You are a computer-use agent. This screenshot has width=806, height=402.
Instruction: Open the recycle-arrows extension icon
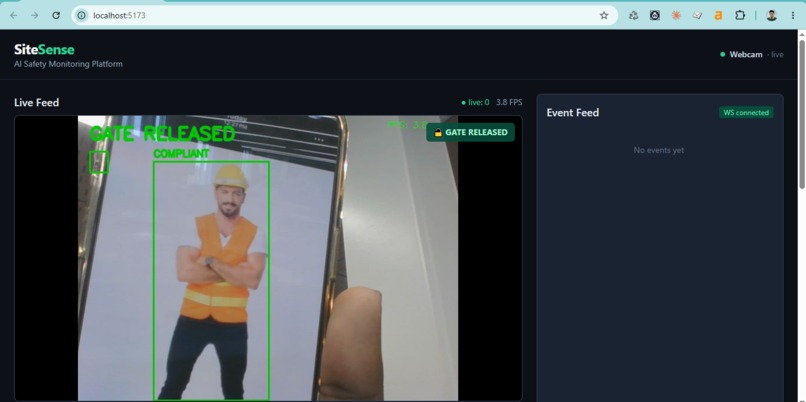633,15
